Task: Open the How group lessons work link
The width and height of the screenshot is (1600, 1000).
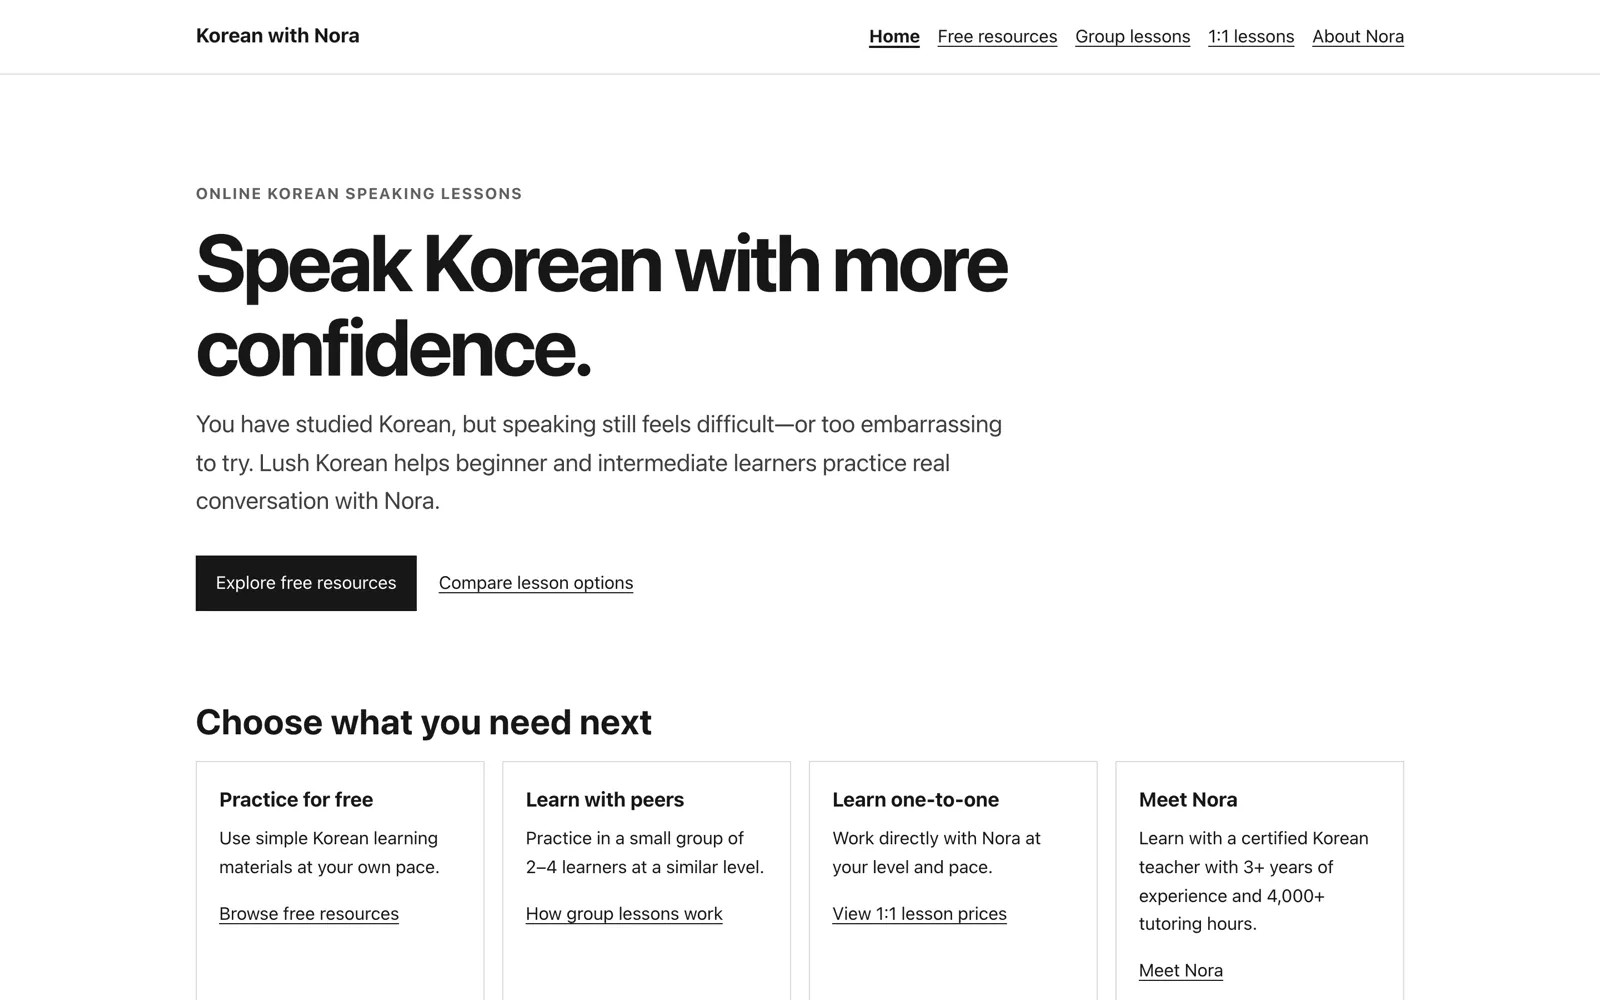Action: 624,914
